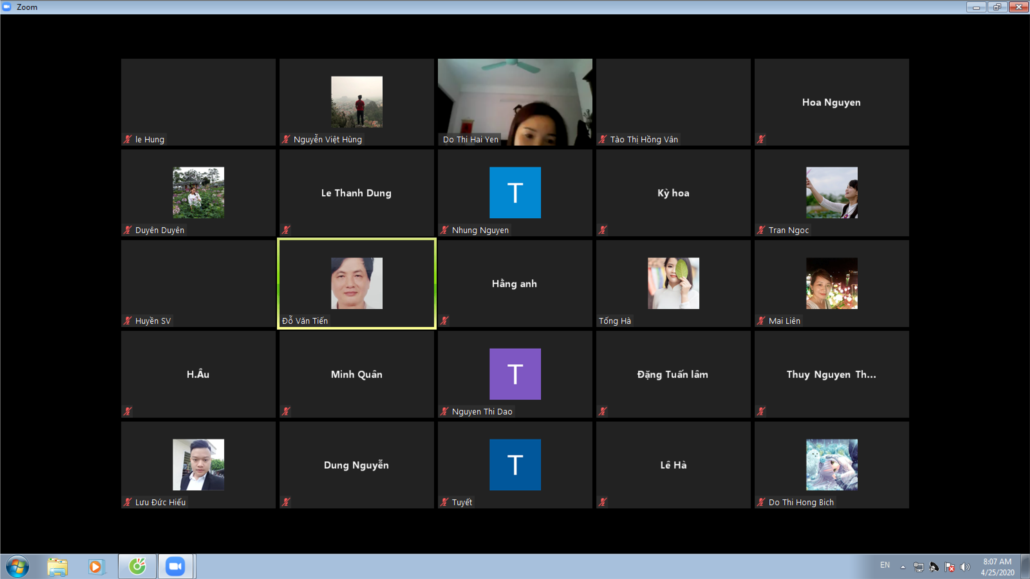Click muted microphone icon on Hoa Nguyen tile
1030x579 pixels.
(x=761, y=140)
